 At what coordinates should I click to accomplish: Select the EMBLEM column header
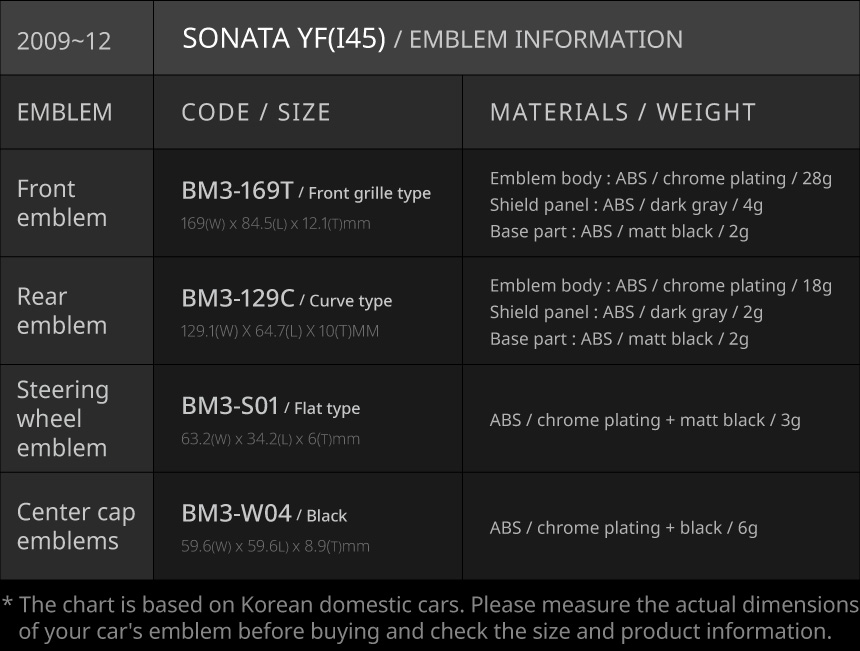tap(65, 112)
